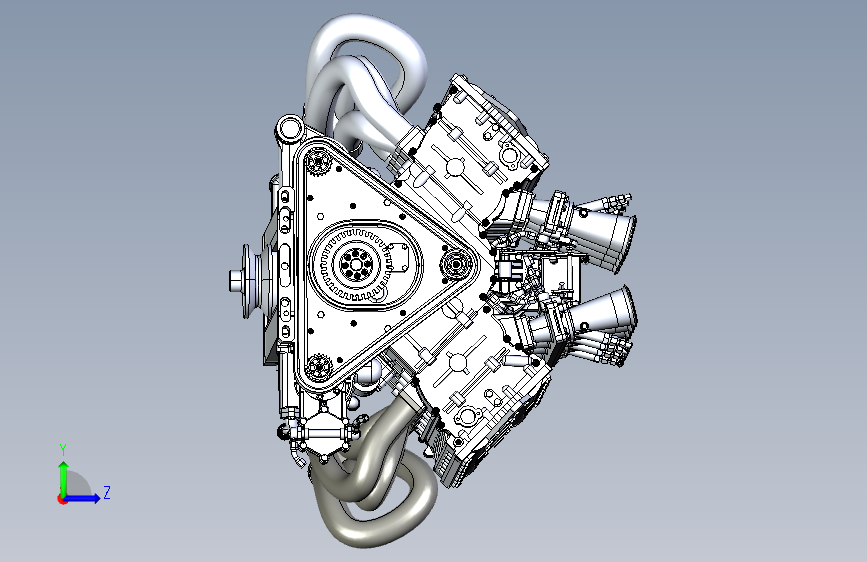Select the top-left sprocket on the cover
The height and width of the screenshot is (562, 867).
pyautogui.click(x=319, y=161)
